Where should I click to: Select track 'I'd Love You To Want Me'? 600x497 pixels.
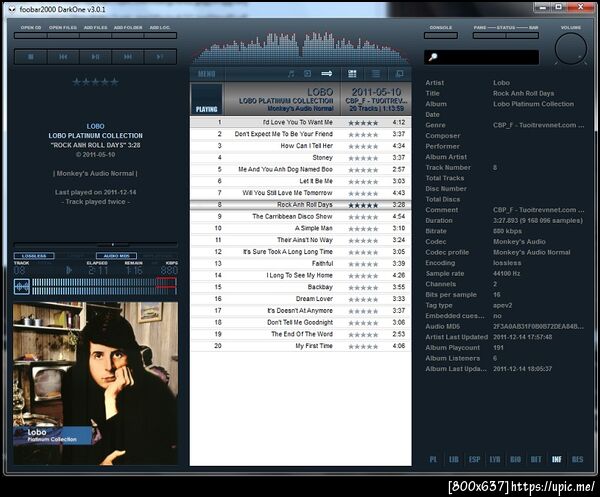pos(301,122)
